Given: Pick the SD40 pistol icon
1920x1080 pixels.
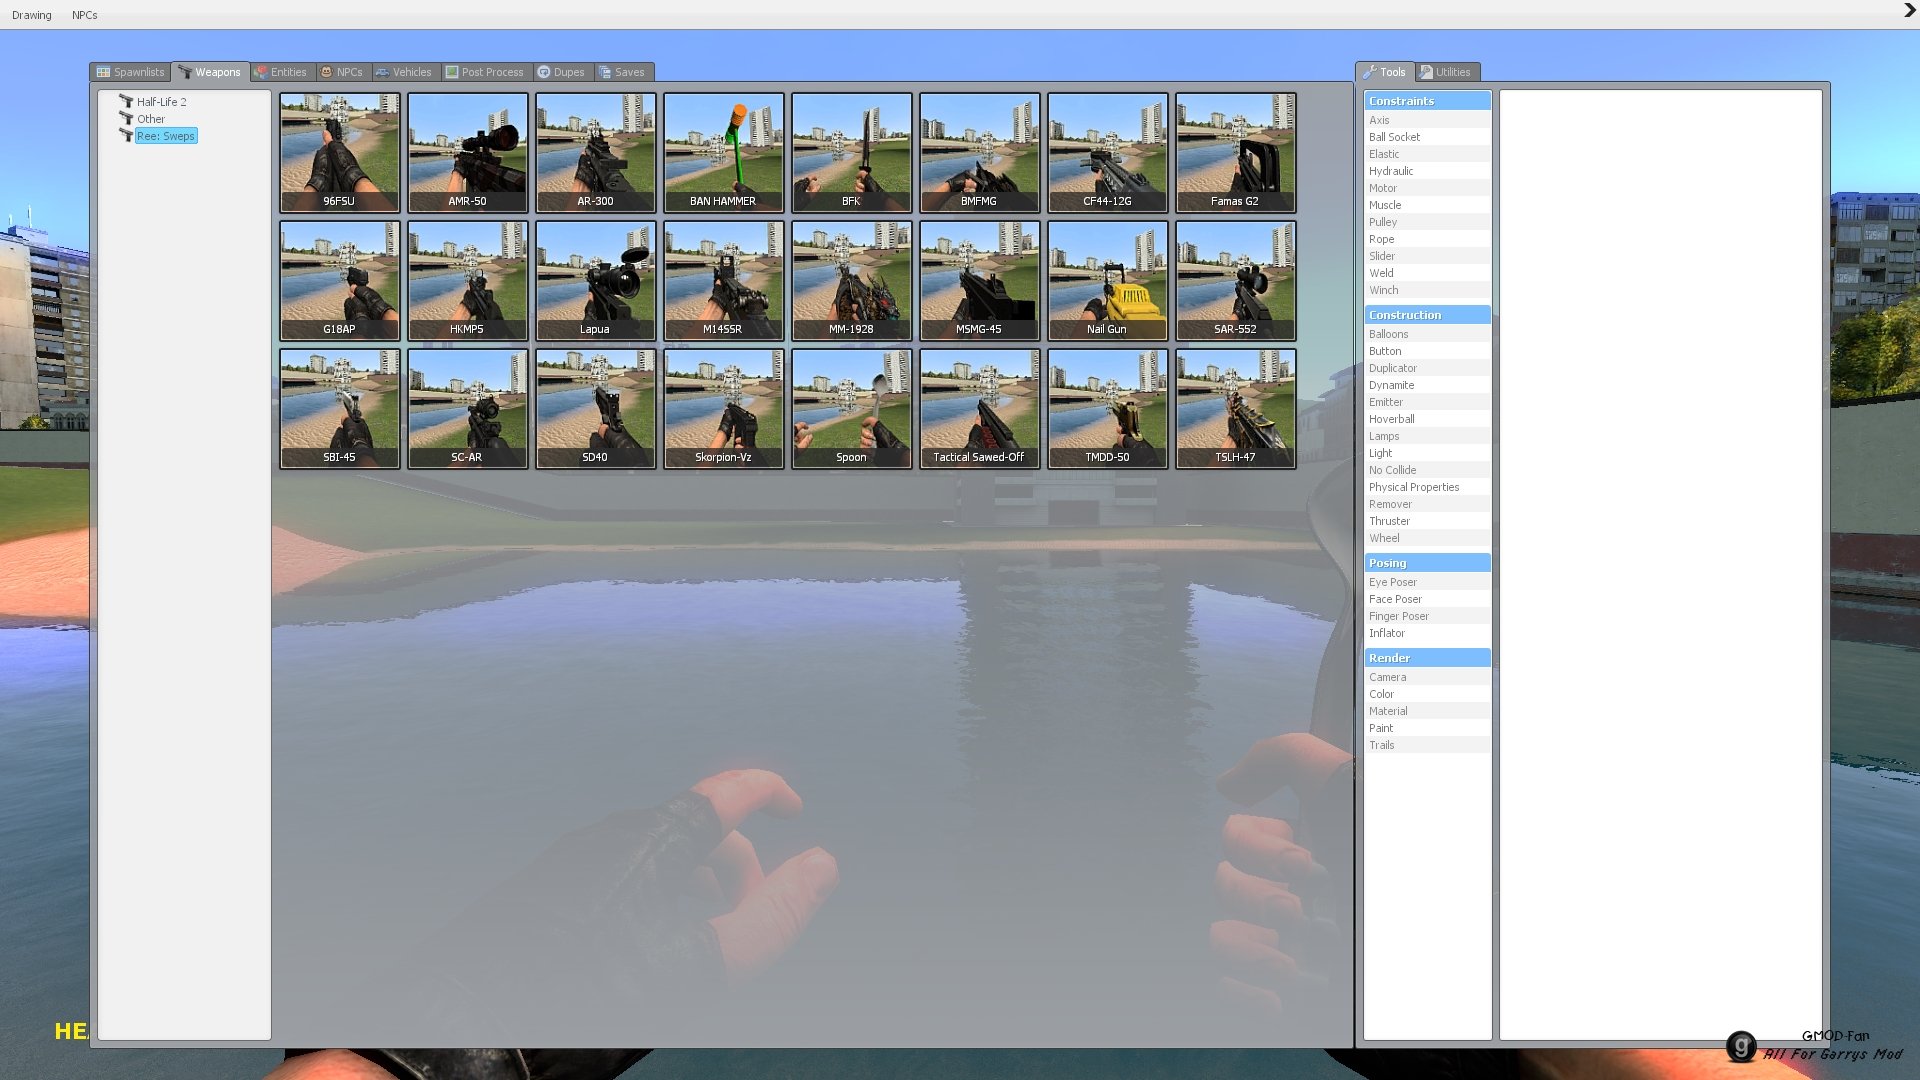Looking at the screenshot, I should coord(596,408).
